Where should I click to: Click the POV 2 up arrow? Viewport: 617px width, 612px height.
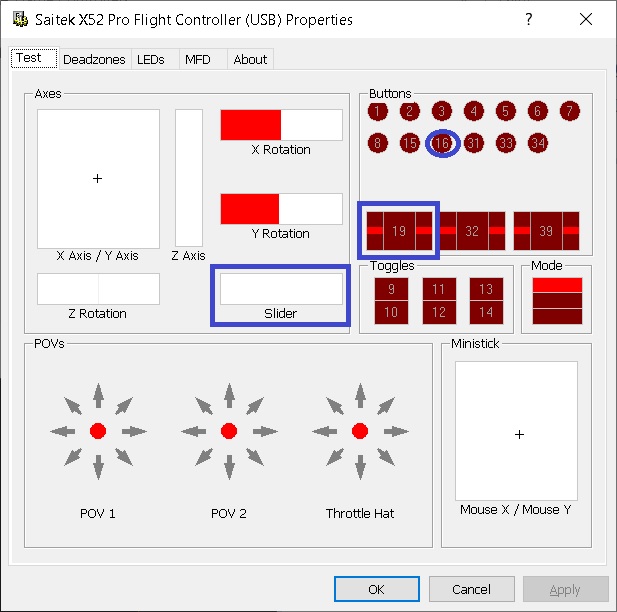229,396
